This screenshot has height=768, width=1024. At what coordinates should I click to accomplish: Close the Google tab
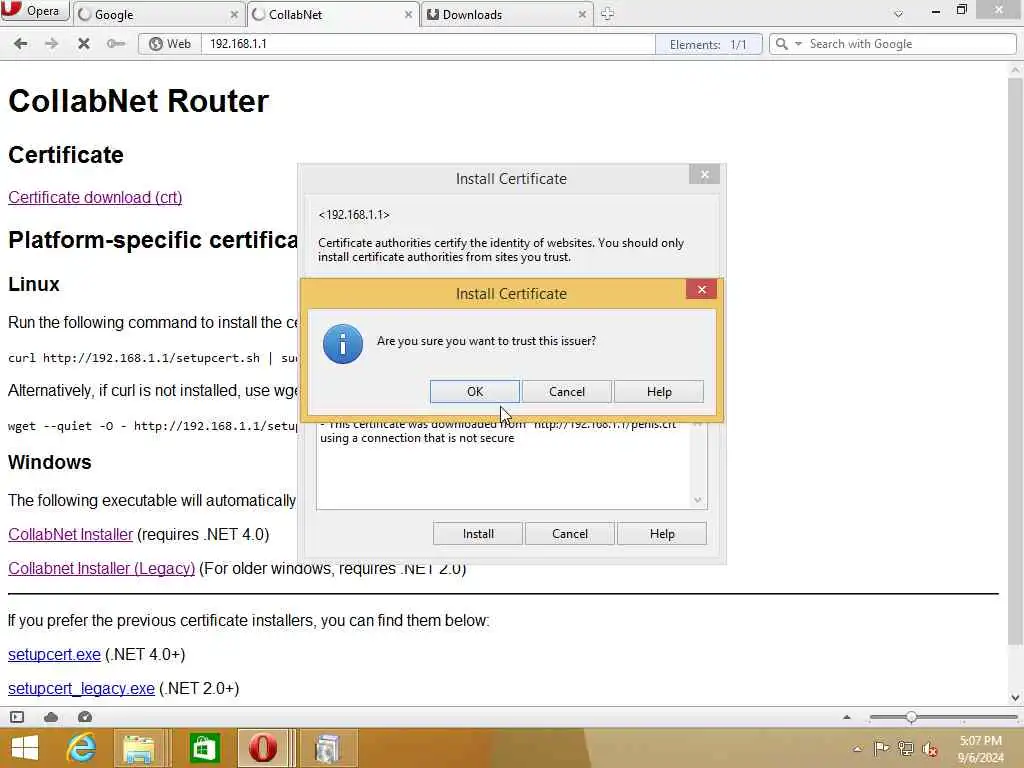tap(234, 14)
